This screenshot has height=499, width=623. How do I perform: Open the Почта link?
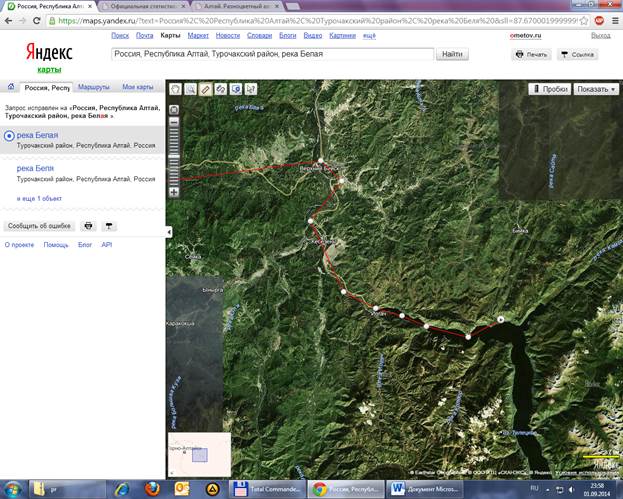click(x=145, y=36)
